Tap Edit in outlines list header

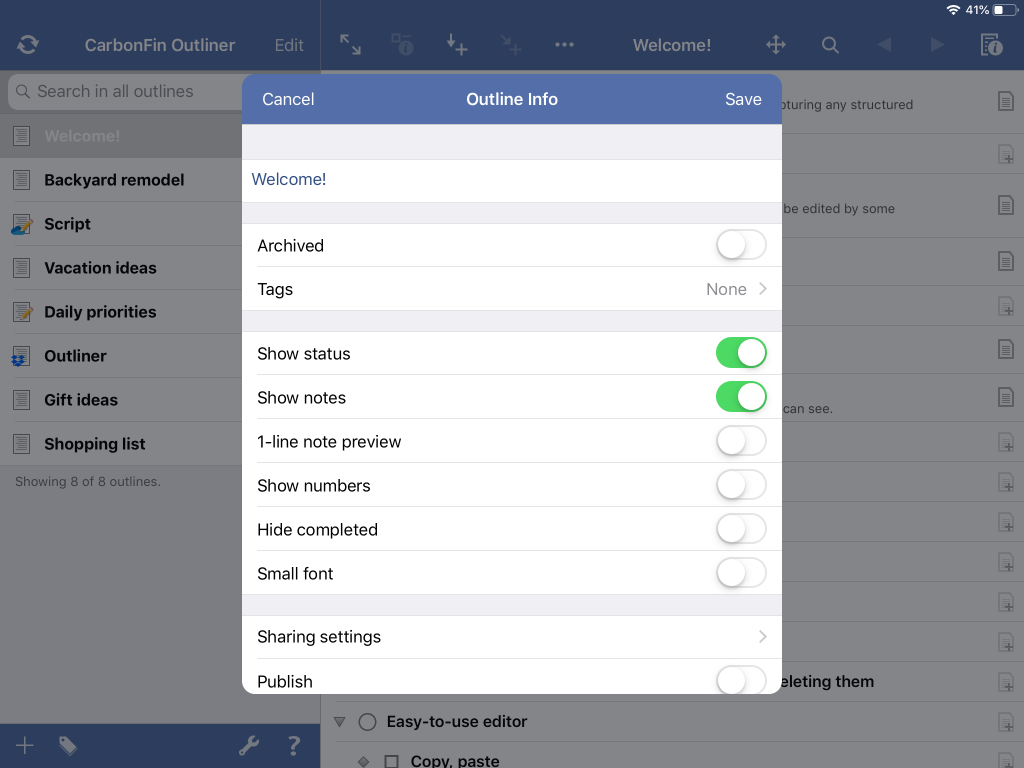click(289, 45)
